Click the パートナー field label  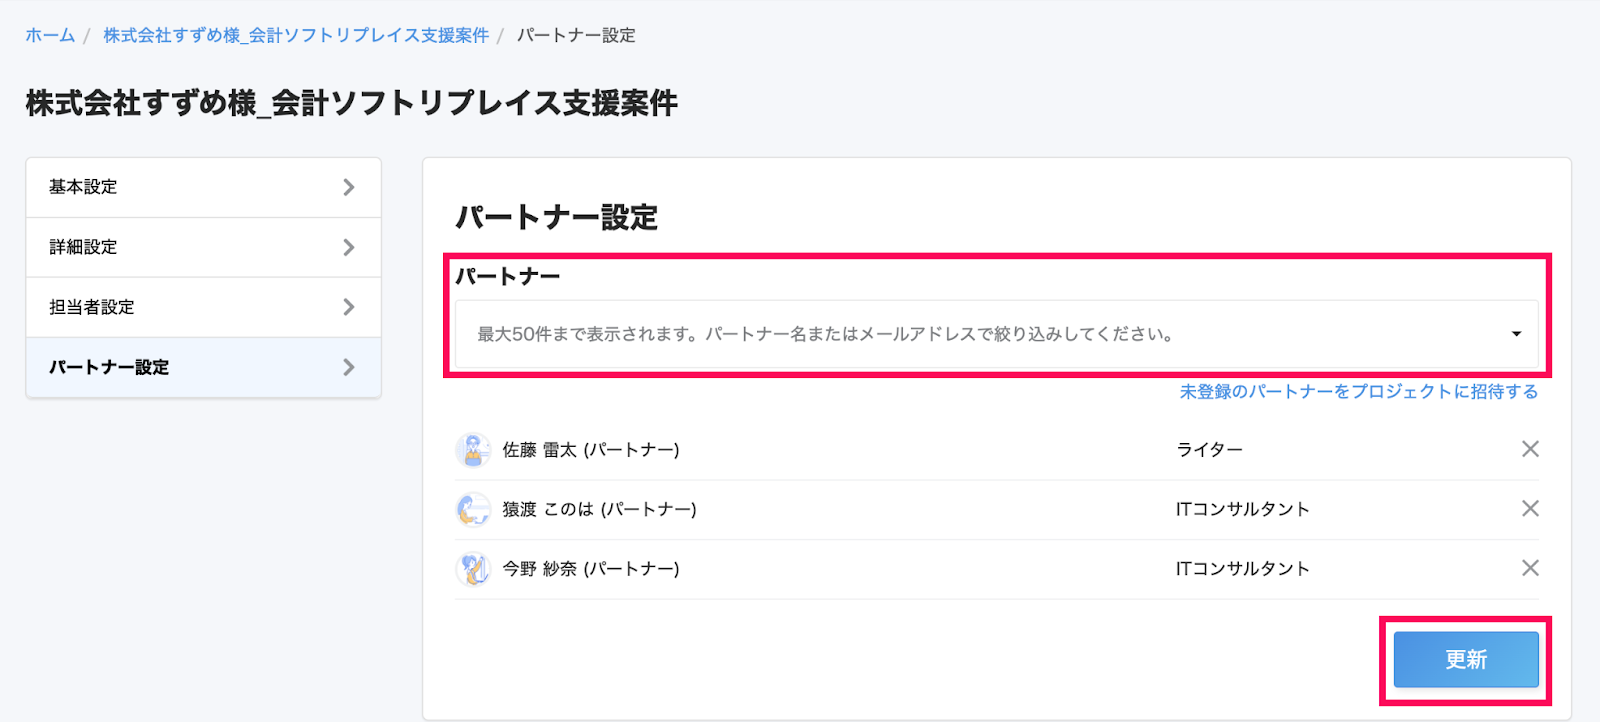tap(508, 277)
